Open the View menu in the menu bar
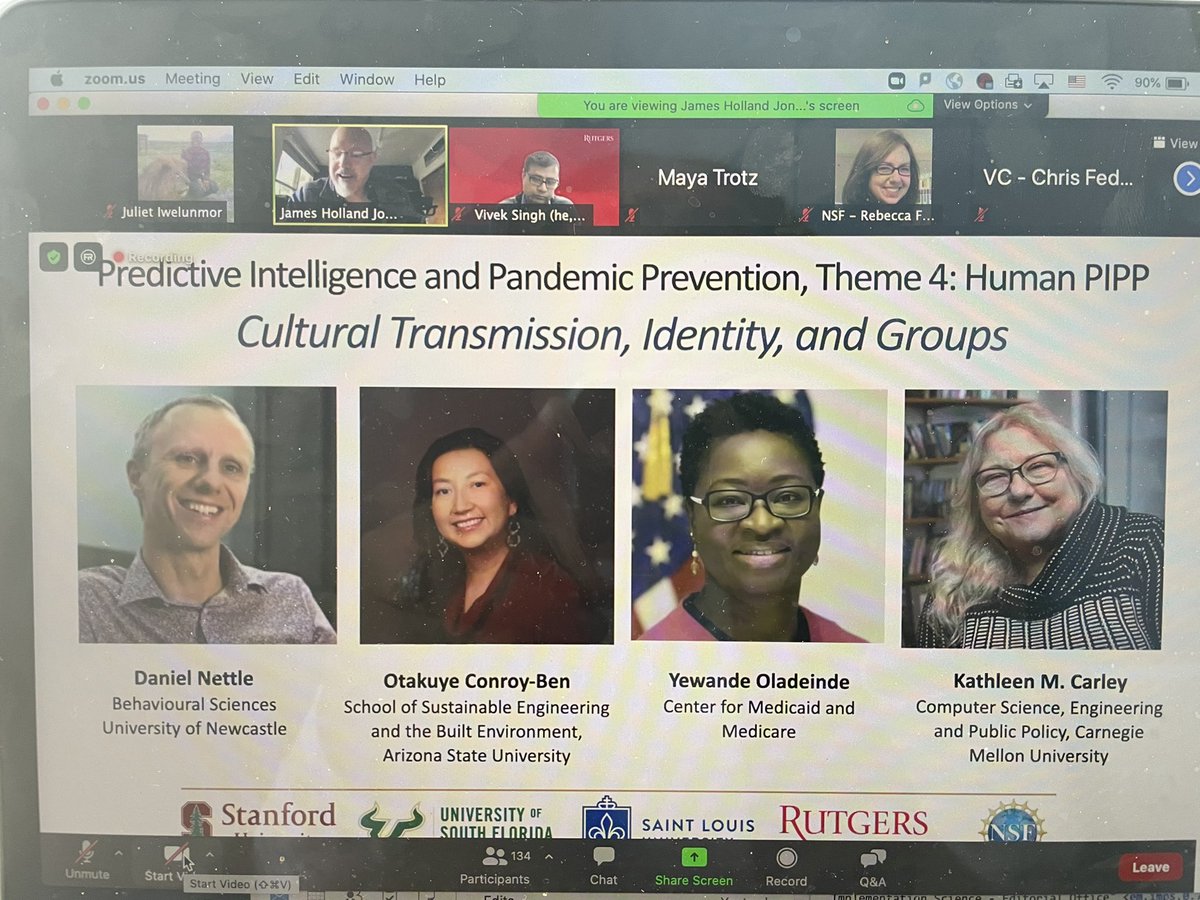The height and width of the screenshot is (900, 1200). 257,79
